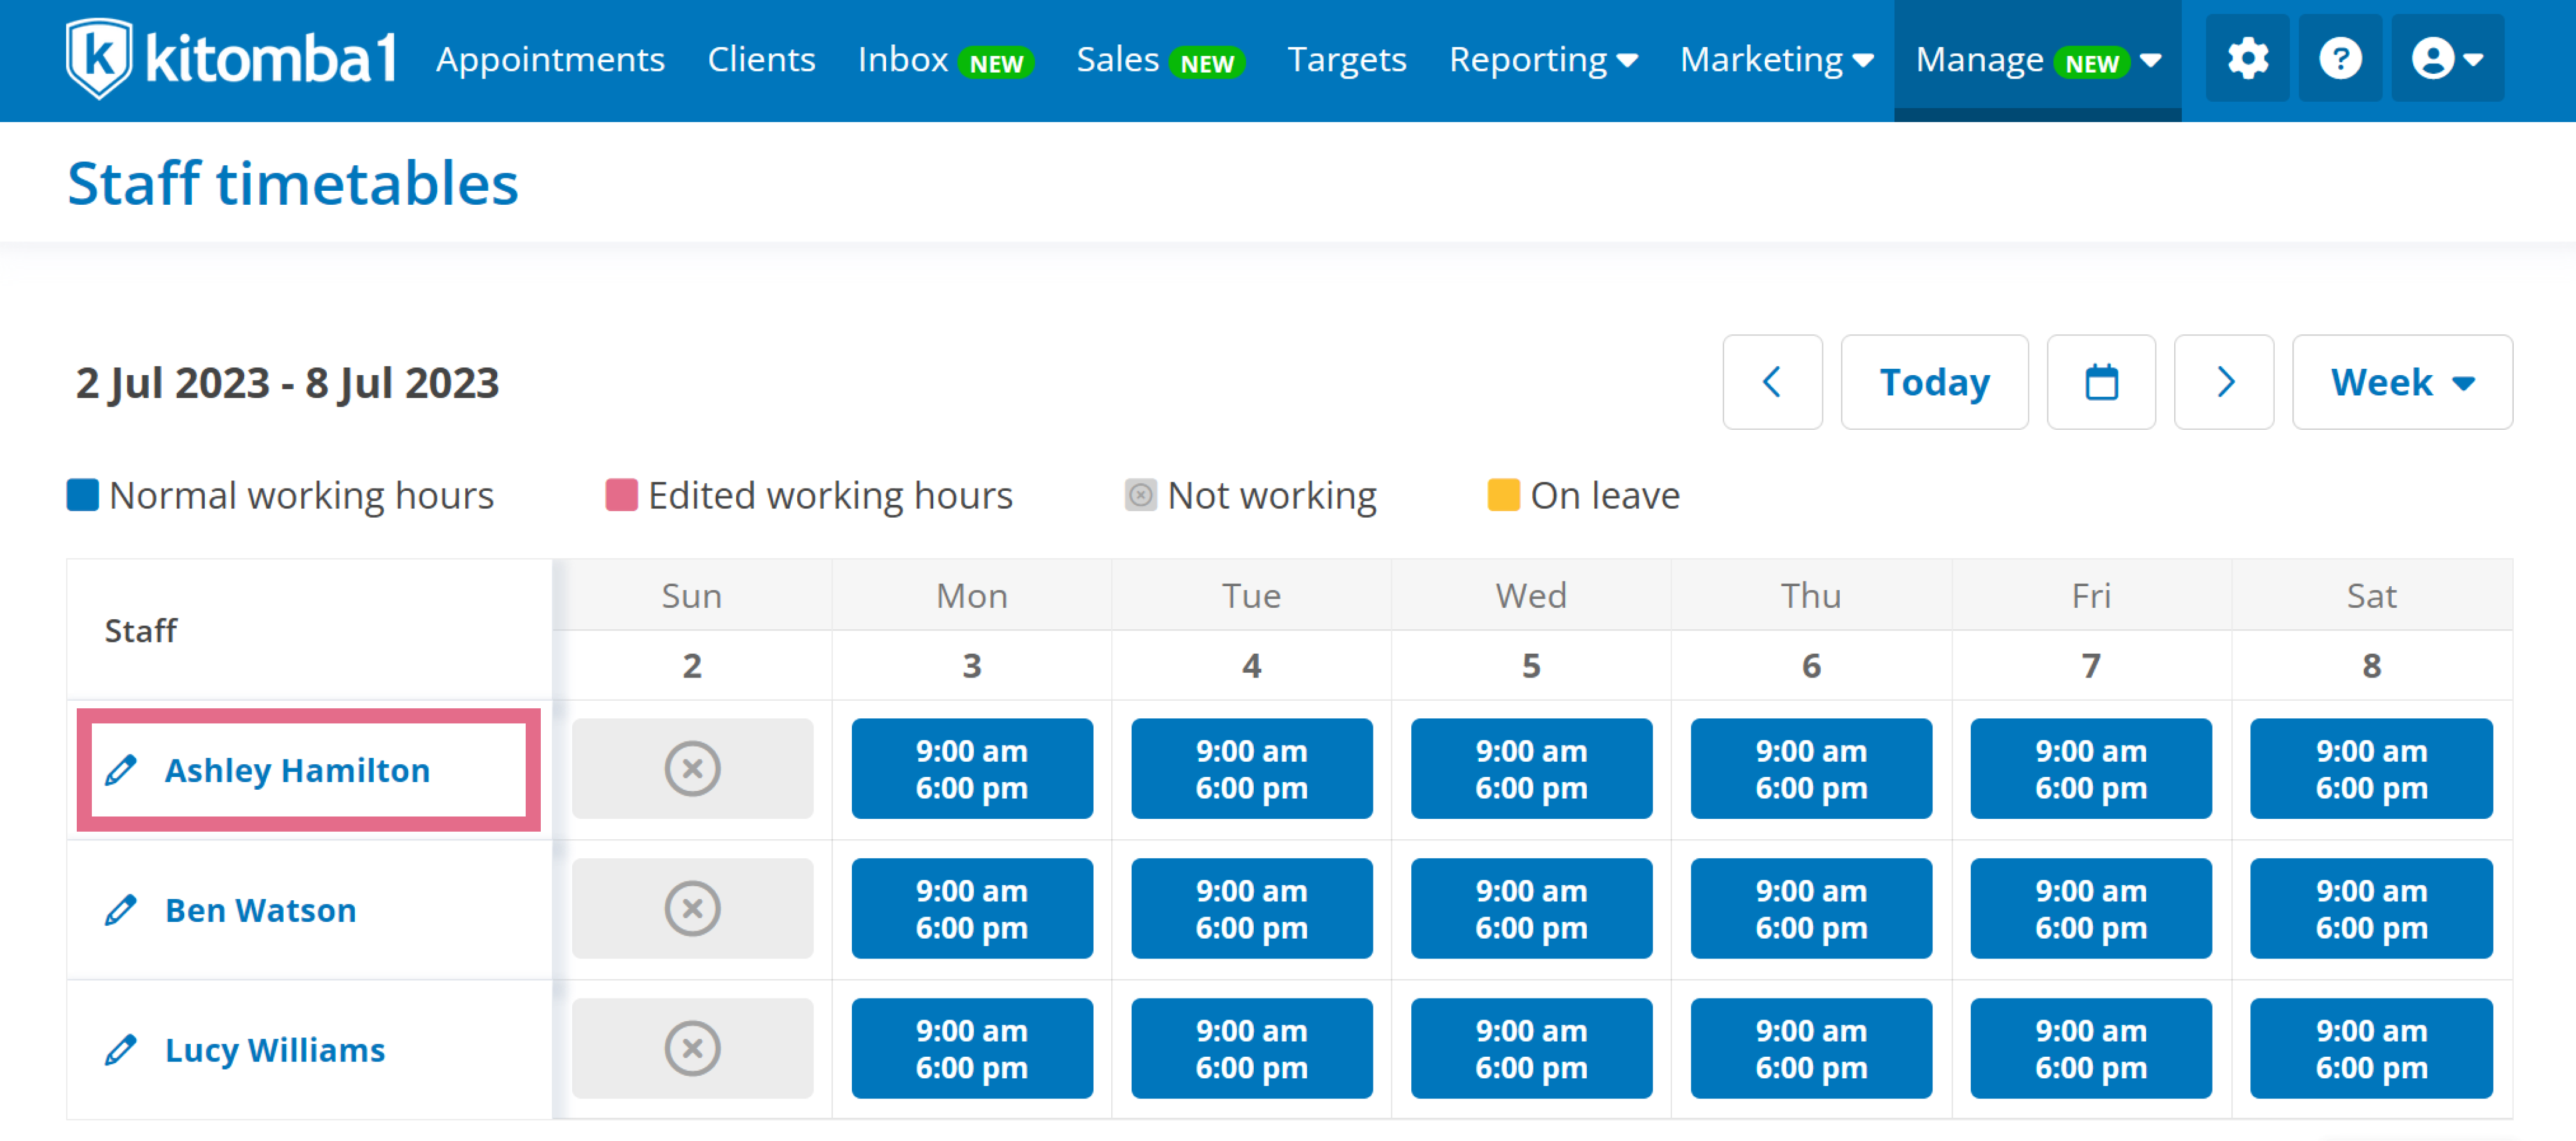Screen dimensions: 2576x1141
Task: Click the blue Normal working hours swatch
Action: pos(83,495)
